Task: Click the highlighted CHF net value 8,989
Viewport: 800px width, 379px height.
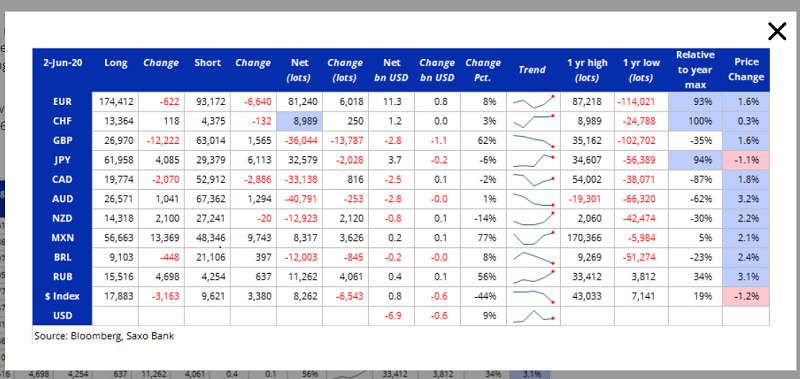Action: [299, 121]
